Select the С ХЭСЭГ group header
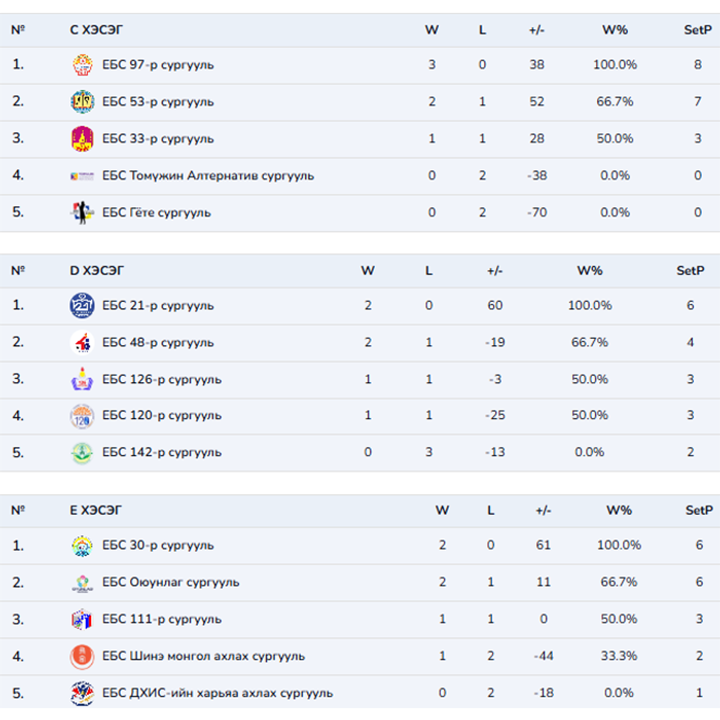 point(97,30)
